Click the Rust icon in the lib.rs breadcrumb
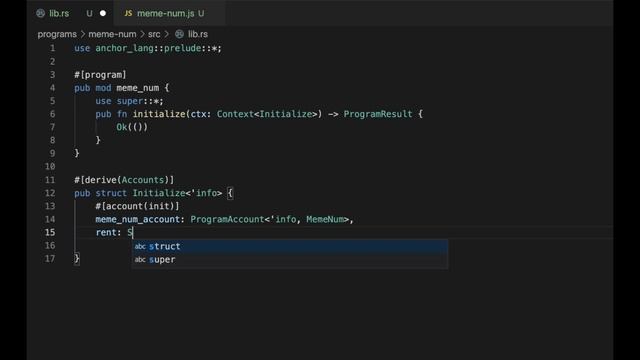Screen dimensions: 640x360 click(x=180, y=34)
